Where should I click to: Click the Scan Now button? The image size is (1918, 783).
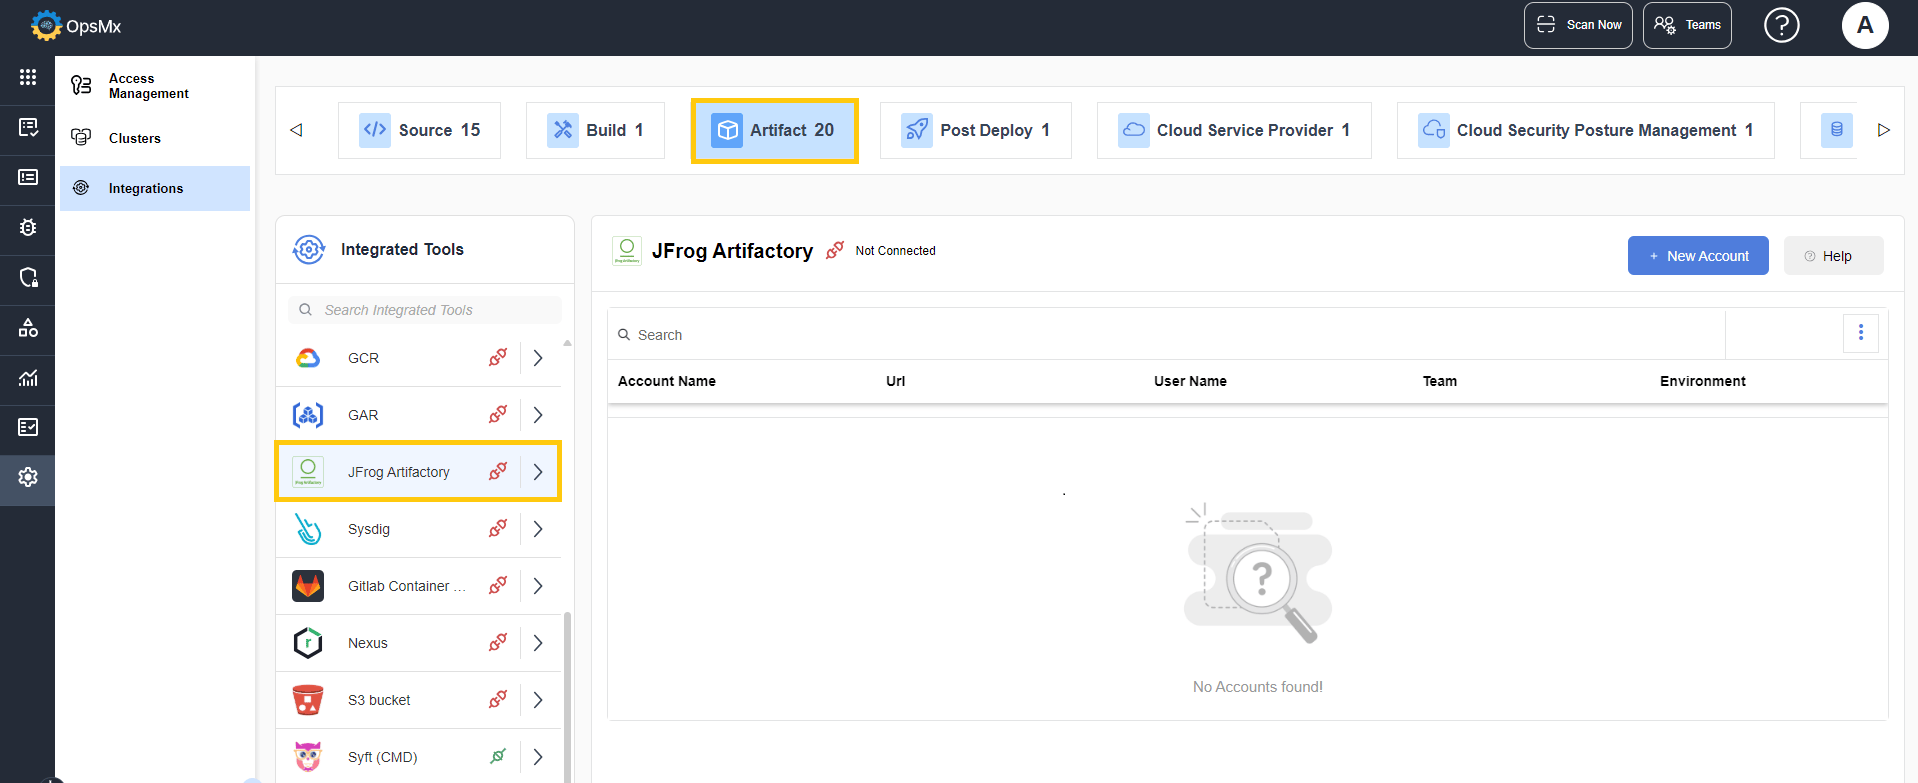(x=1578, y=25)
